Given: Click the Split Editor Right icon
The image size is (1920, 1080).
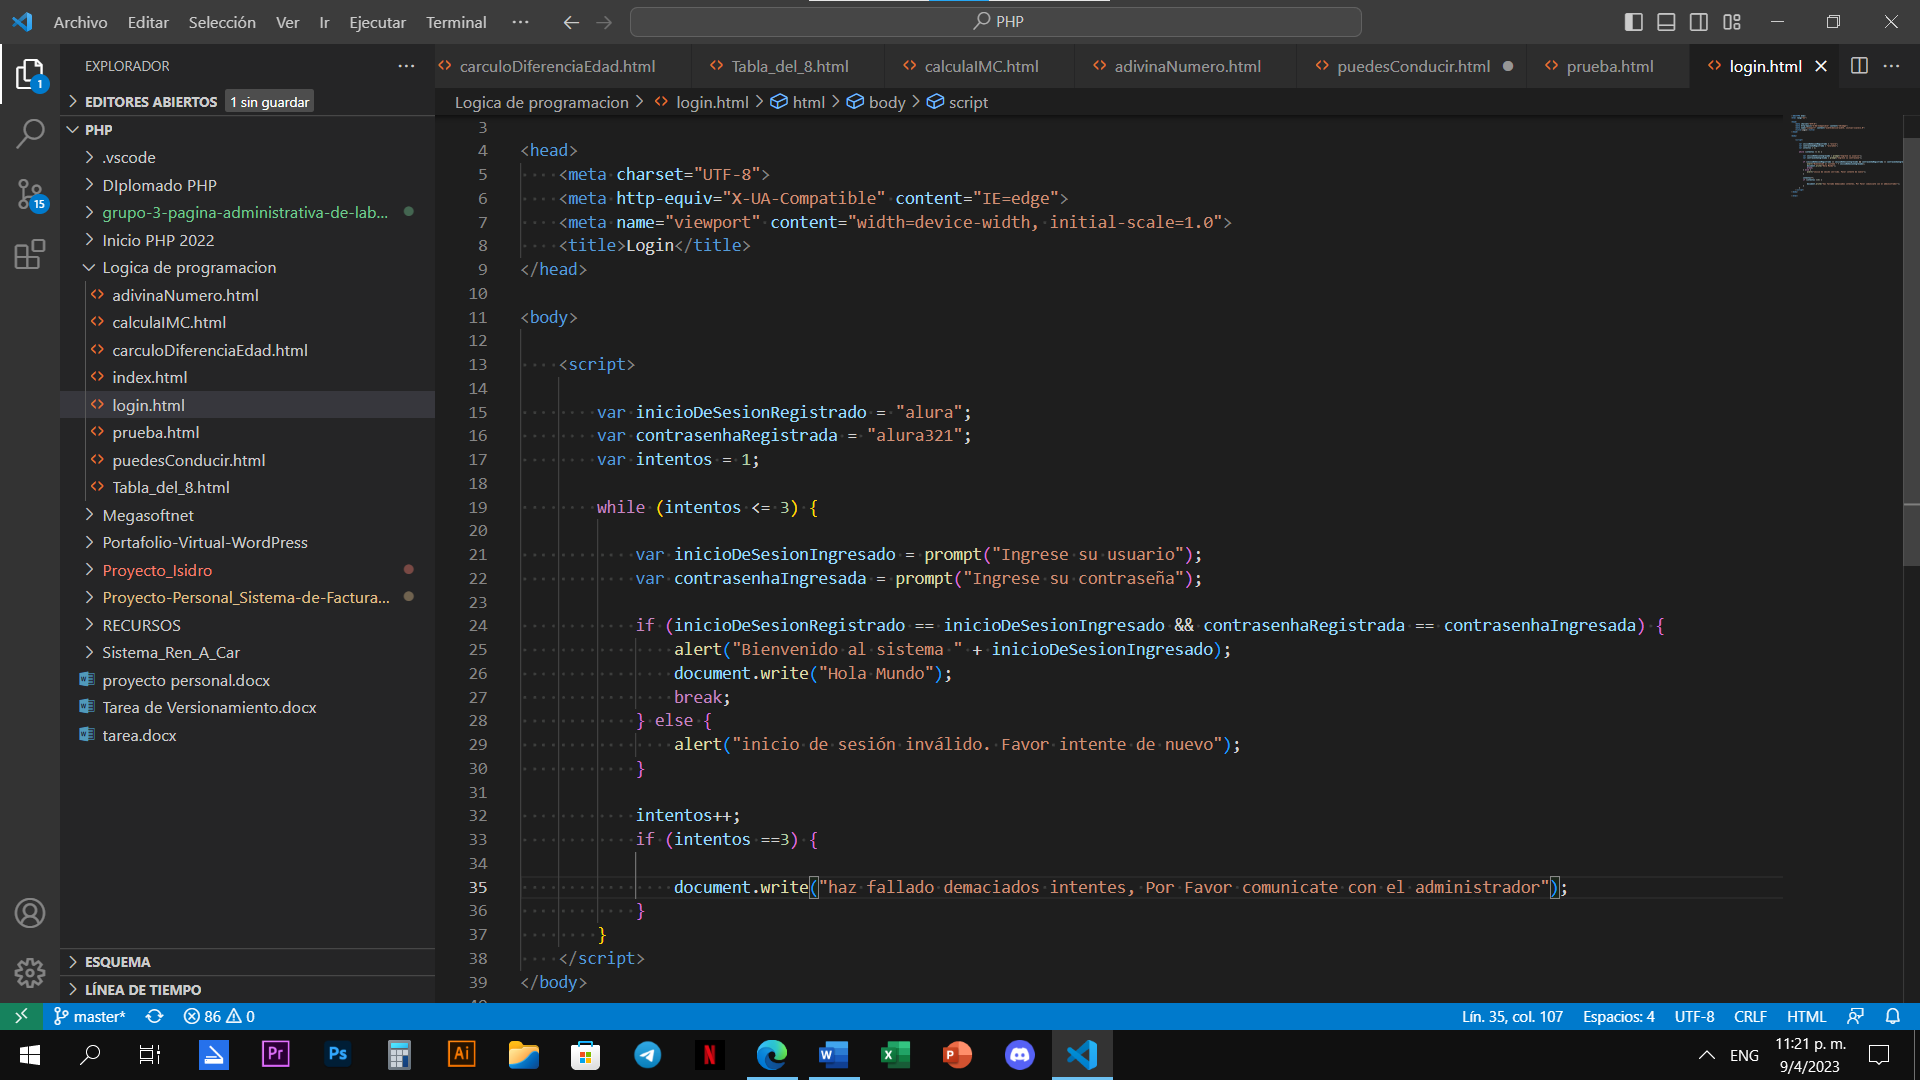Looking at the screenshot, I should pyautogui.click(x=1859, y=66).
